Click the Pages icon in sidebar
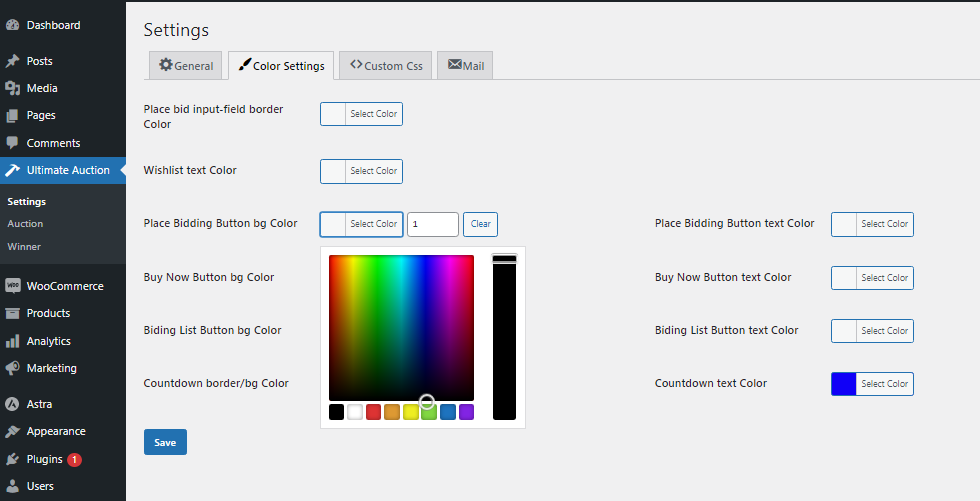The width and height of the screenshot is (980, 501). coord(12,116)
